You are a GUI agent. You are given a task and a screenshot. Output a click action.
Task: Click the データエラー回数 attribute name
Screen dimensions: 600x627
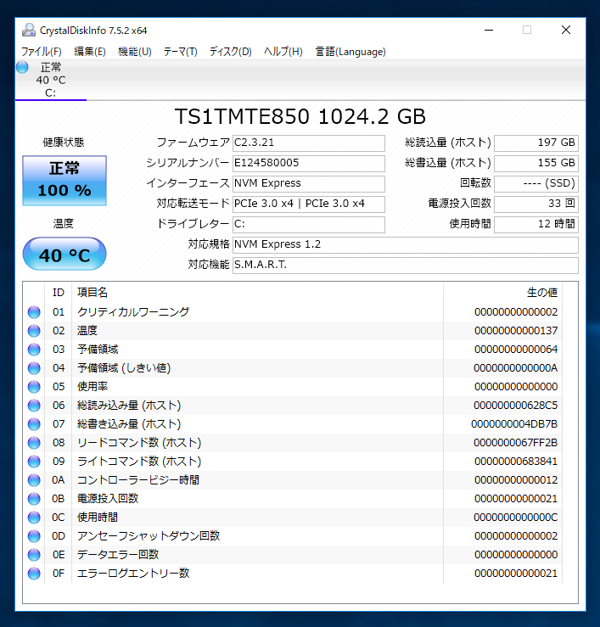[118, 555]
